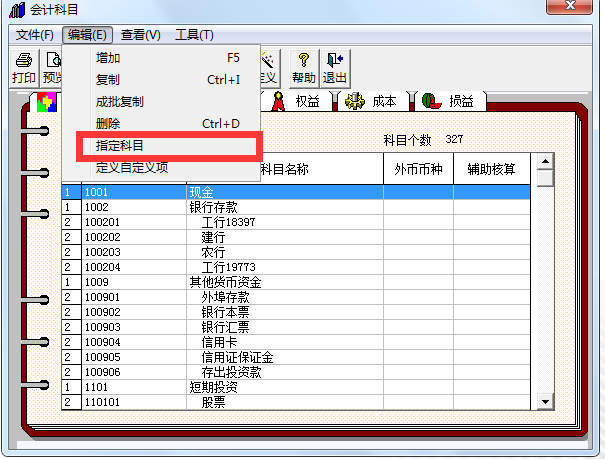Switch to the 损益 tab
The height and width of the screenshot is (459, 605).
point(450,102)
